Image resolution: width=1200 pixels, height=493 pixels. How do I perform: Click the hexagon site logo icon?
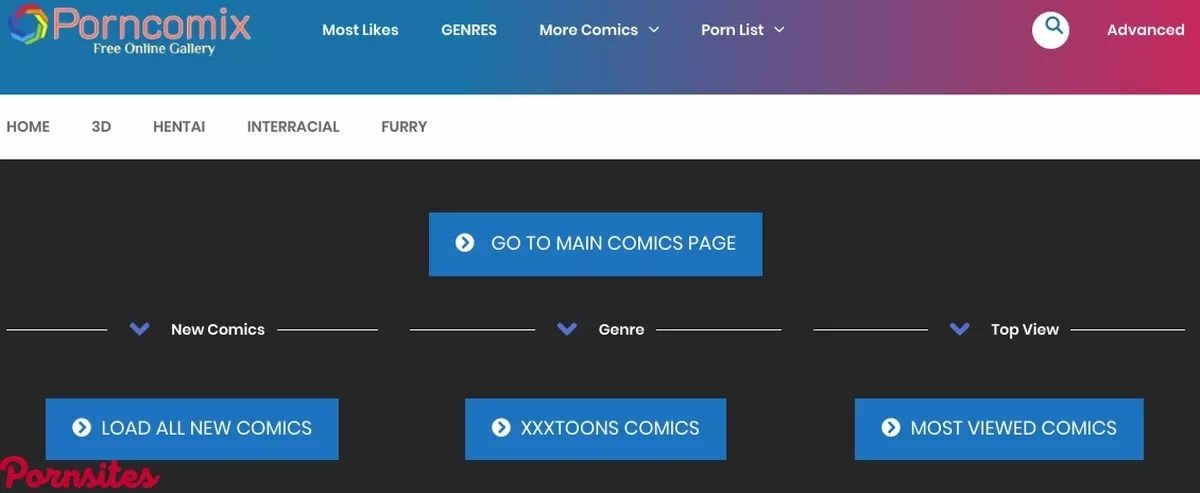click(x=28, y=25)
